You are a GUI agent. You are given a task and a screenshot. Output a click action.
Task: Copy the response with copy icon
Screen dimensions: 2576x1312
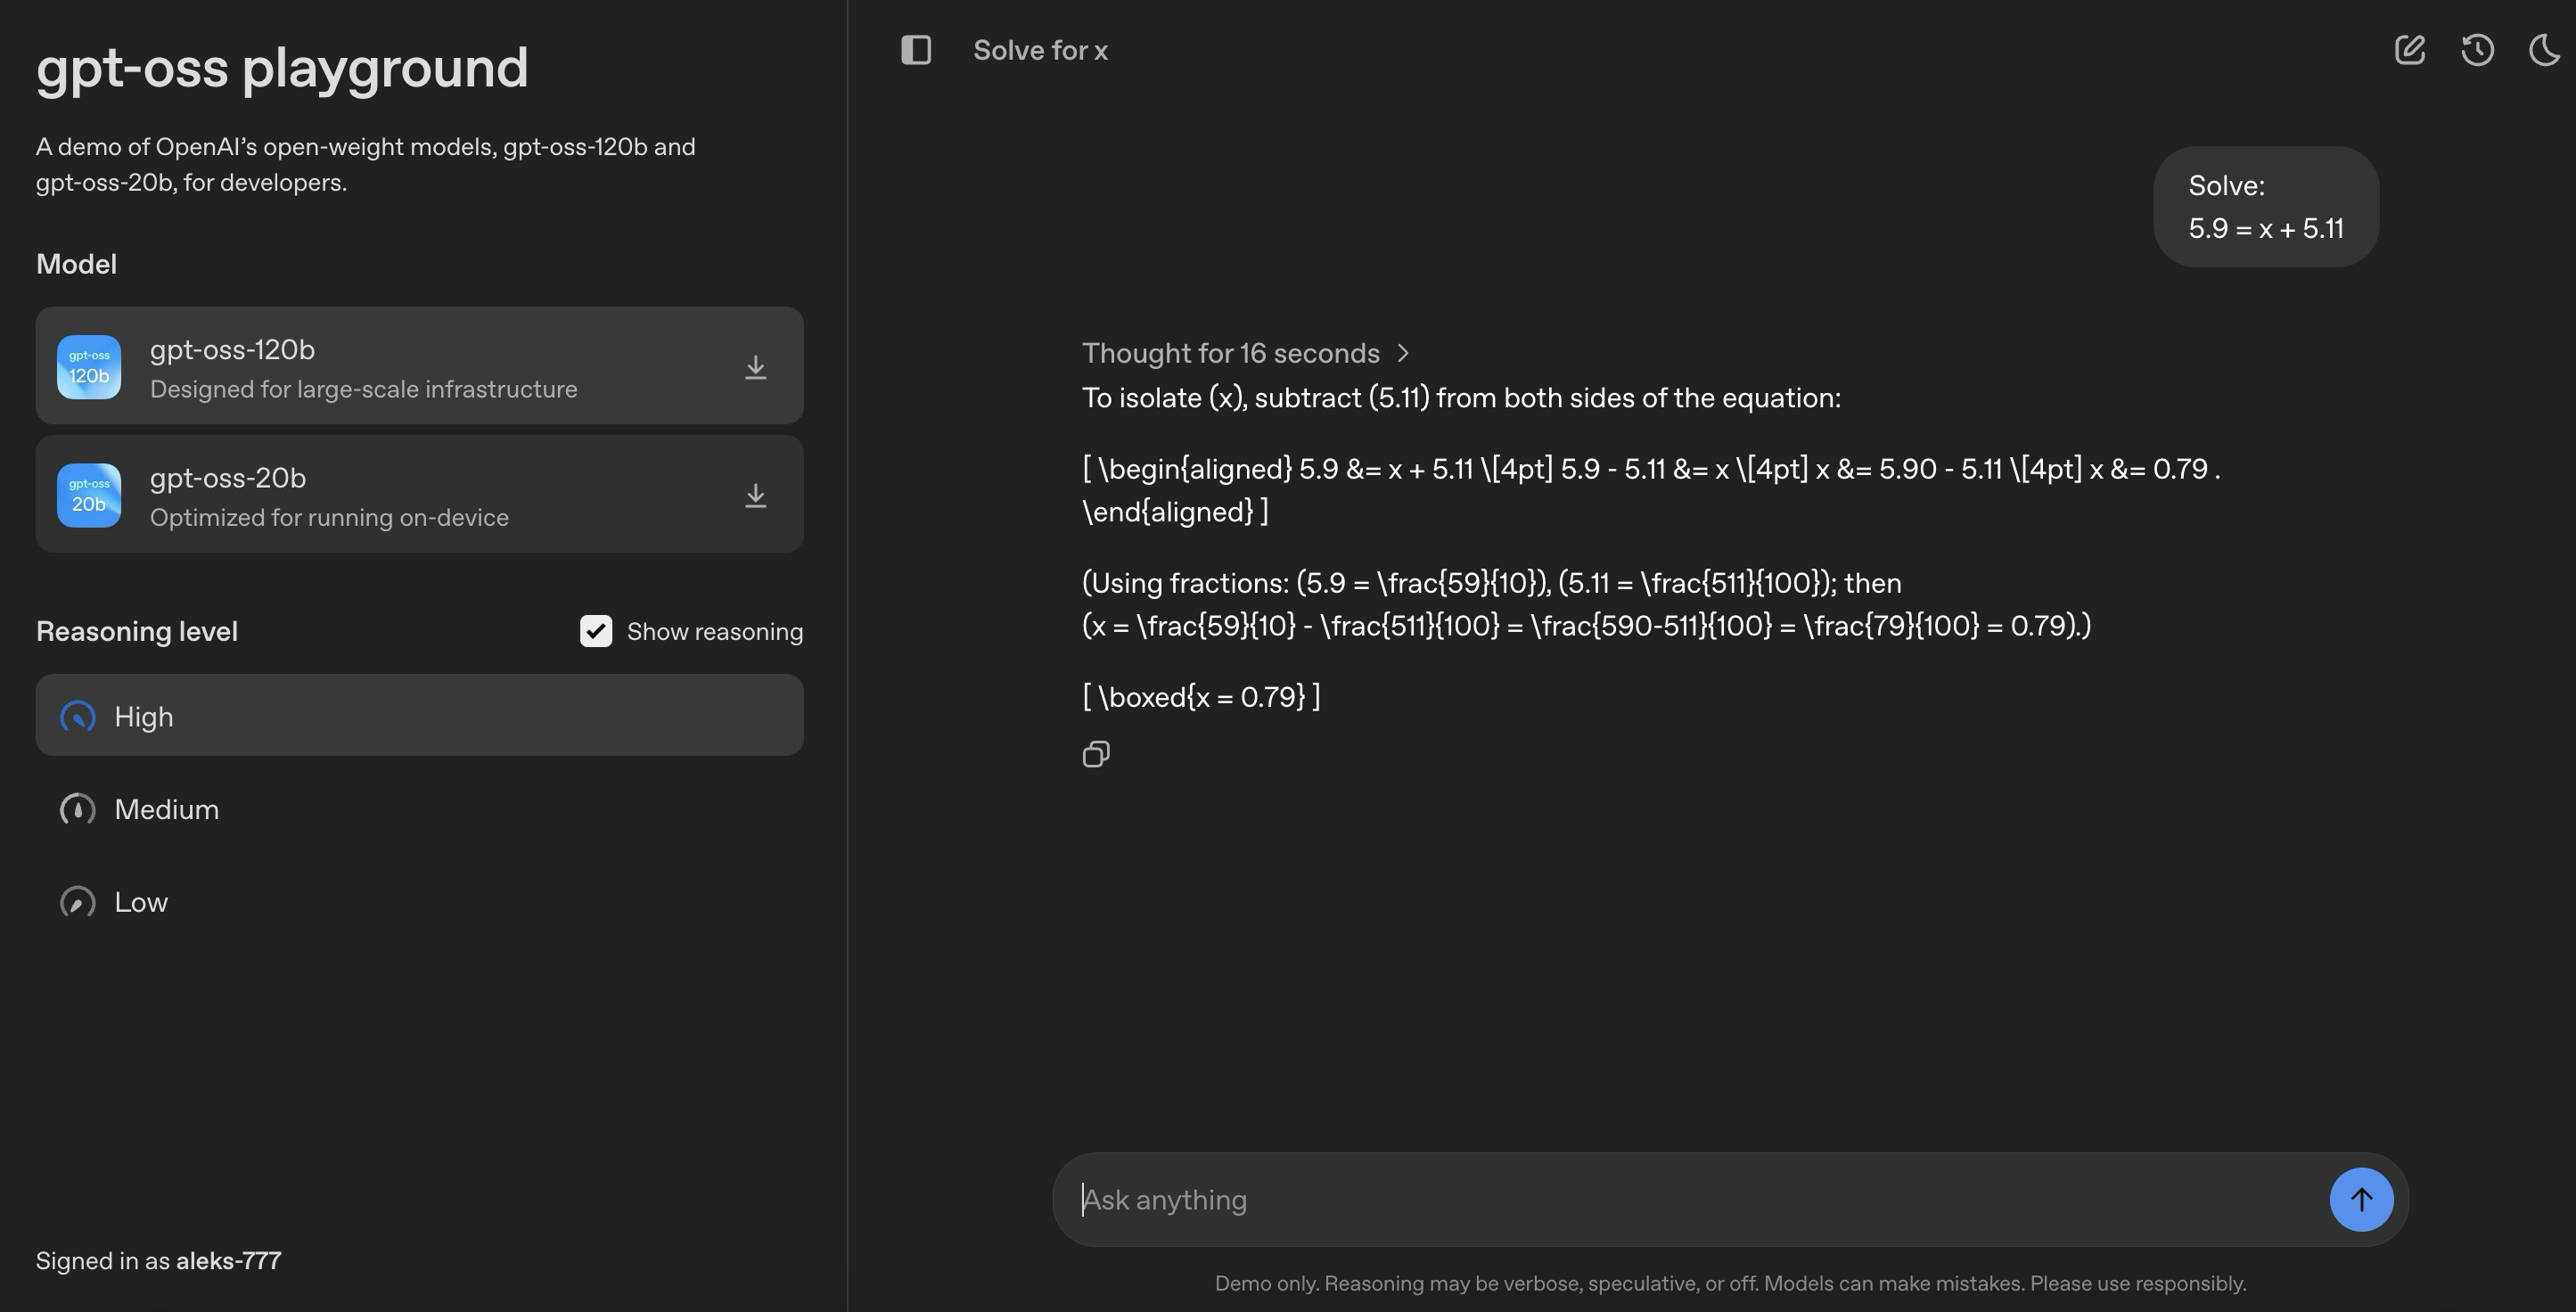click(x=1096, y=754)
